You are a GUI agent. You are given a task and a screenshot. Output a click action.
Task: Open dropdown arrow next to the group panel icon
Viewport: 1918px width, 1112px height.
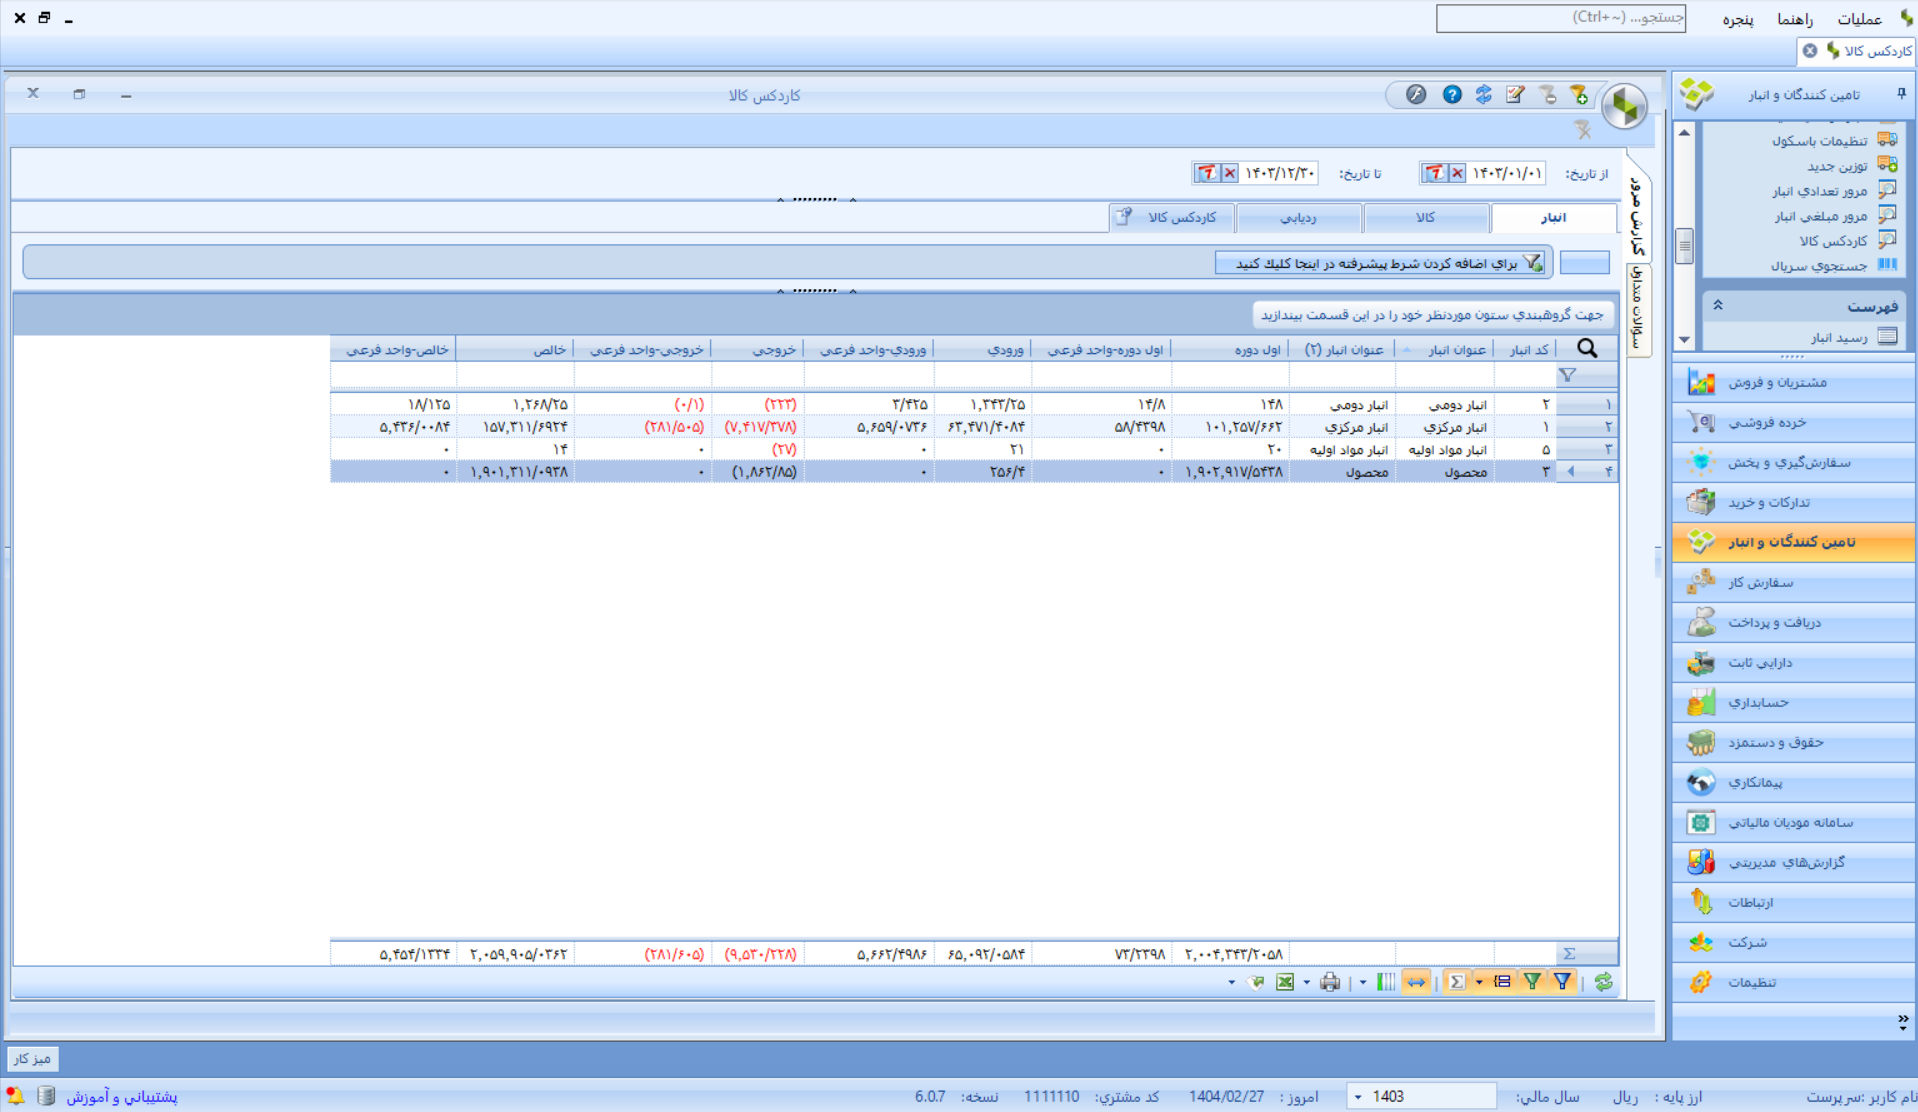click(1479, 983)
